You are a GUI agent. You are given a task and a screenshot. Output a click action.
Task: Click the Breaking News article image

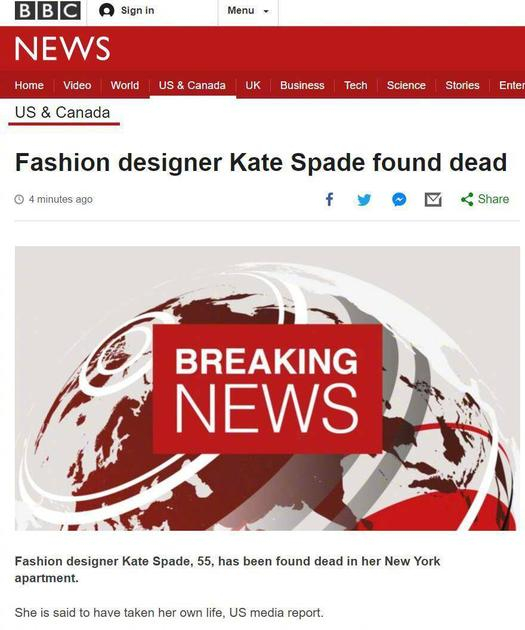(x=267, y=388)
